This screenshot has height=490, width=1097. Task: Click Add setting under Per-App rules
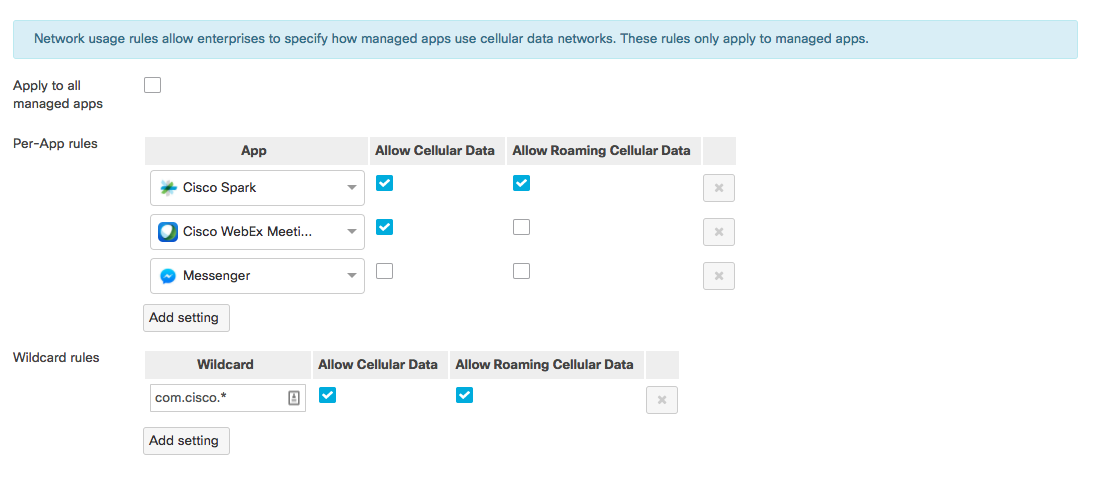click(186, 318)
